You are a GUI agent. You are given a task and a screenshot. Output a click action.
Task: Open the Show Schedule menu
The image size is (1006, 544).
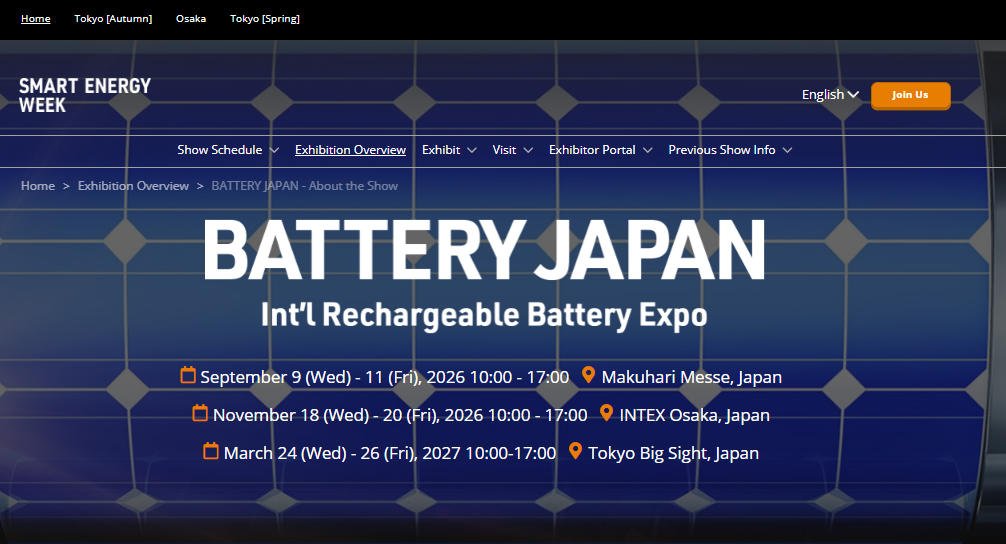[x=219, y=149]
